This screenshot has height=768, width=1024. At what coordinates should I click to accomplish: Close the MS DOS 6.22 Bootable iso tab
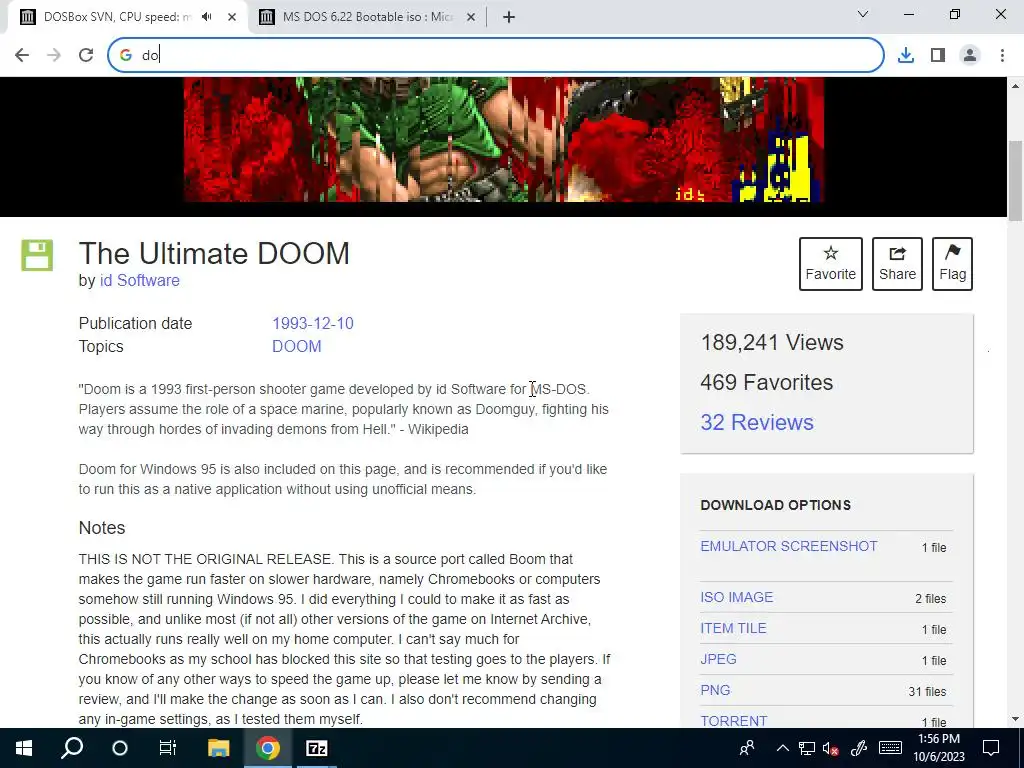pos(471,17)
